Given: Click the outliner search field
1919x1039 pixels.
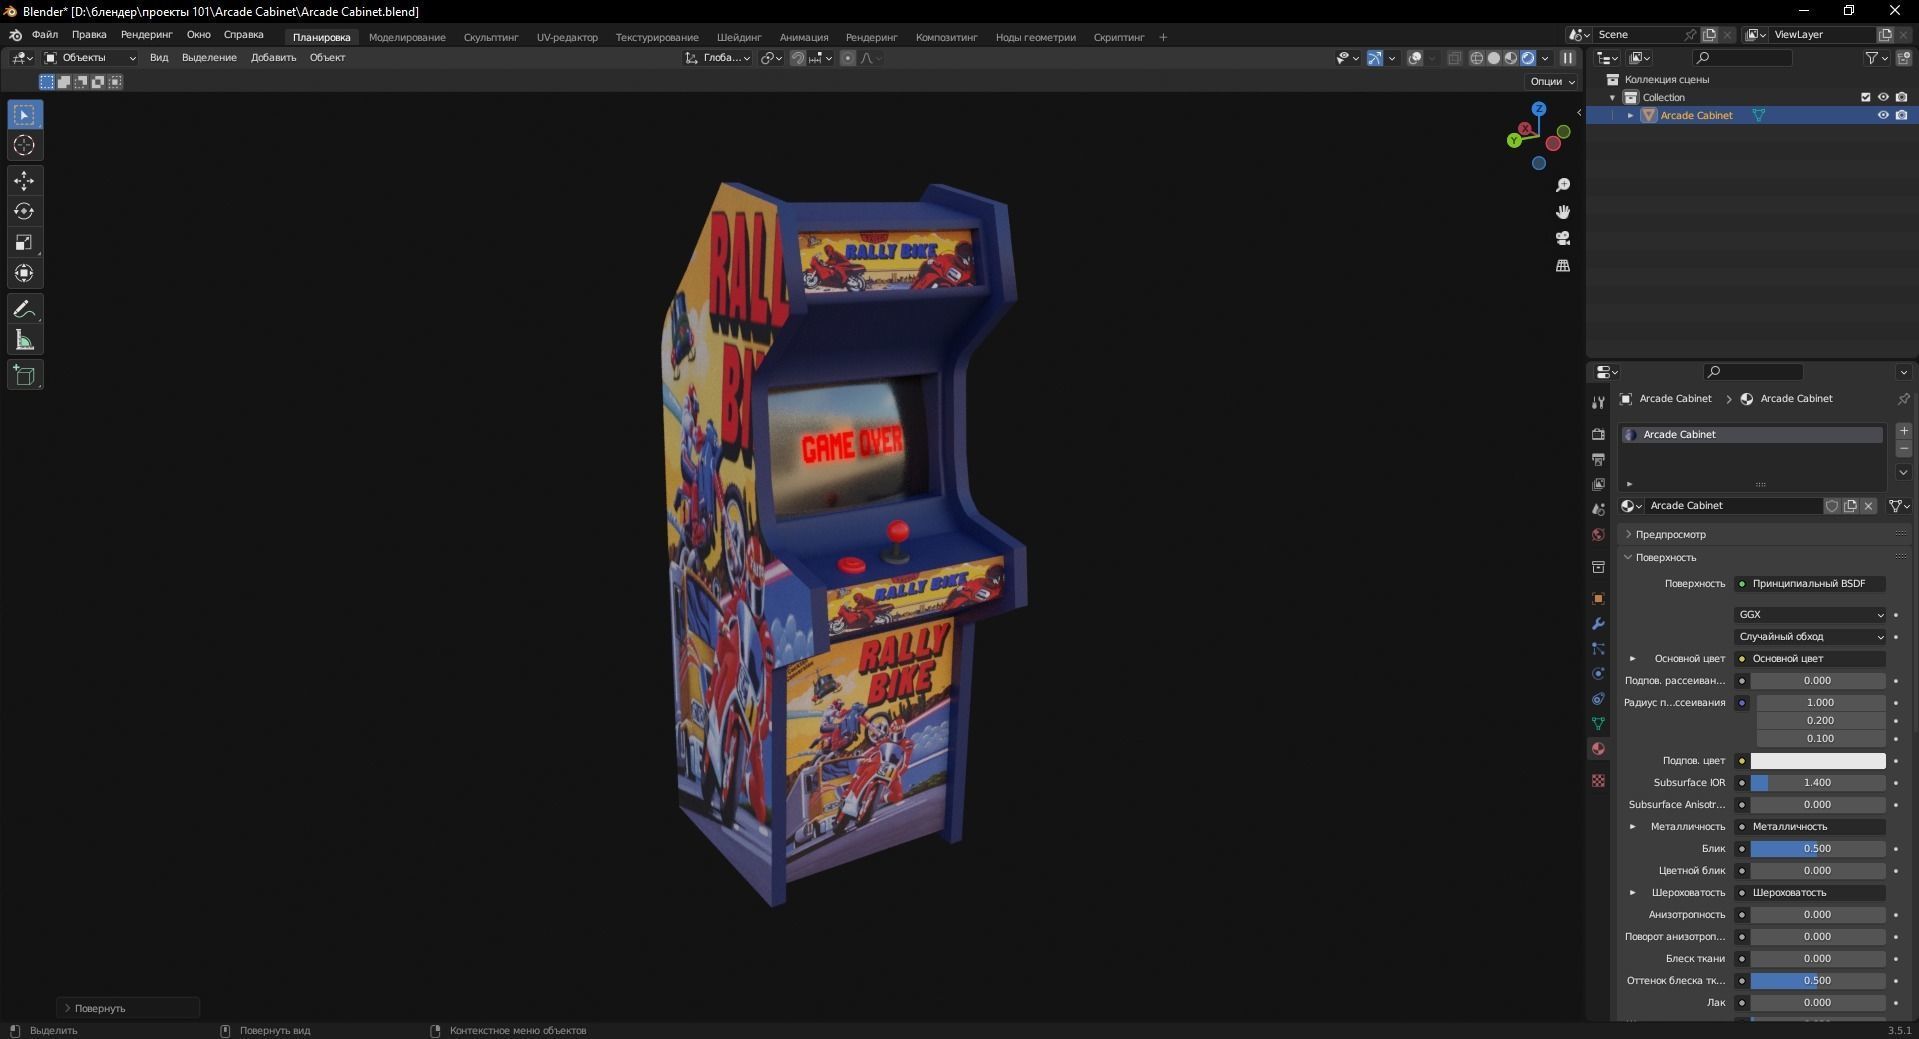Looking at the screenshot, I should tap(1742, 58).
